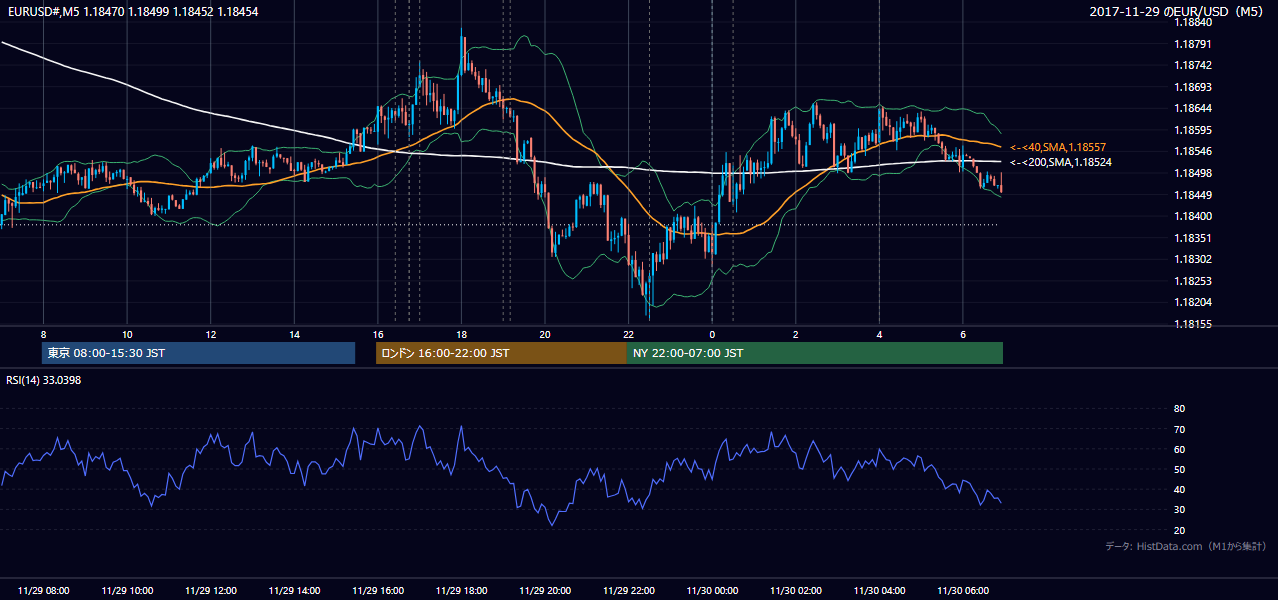Click price axis label 1.18840
Image resolution: width=1278 pixels, height=600 pixels.
tap(1192, 22)
